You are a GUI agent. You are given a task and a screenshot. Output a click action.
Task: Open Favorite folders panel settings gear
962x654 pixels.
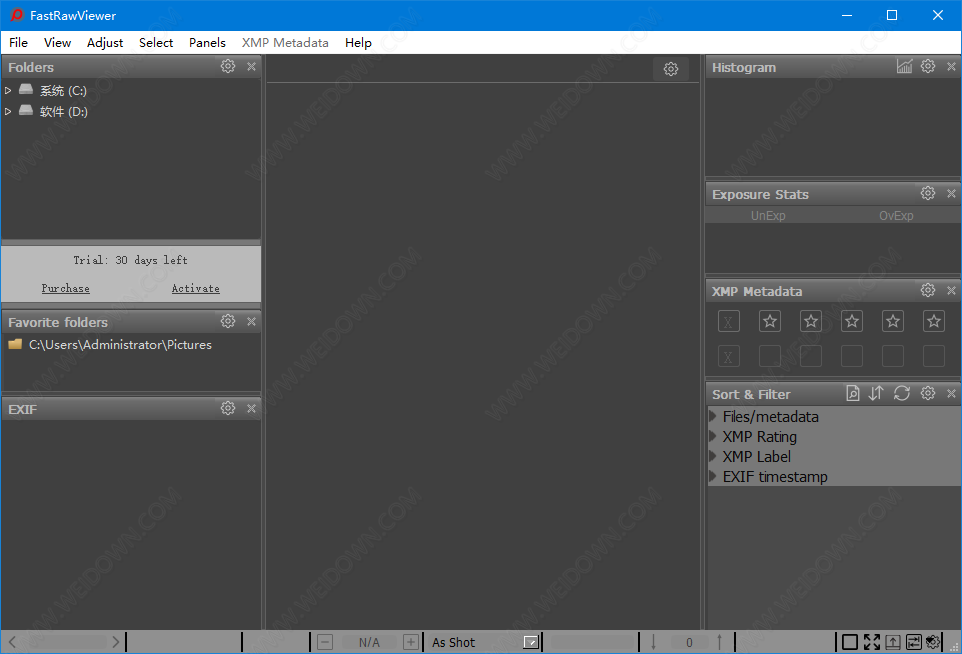pyautogui.click(x=228, y=321)
